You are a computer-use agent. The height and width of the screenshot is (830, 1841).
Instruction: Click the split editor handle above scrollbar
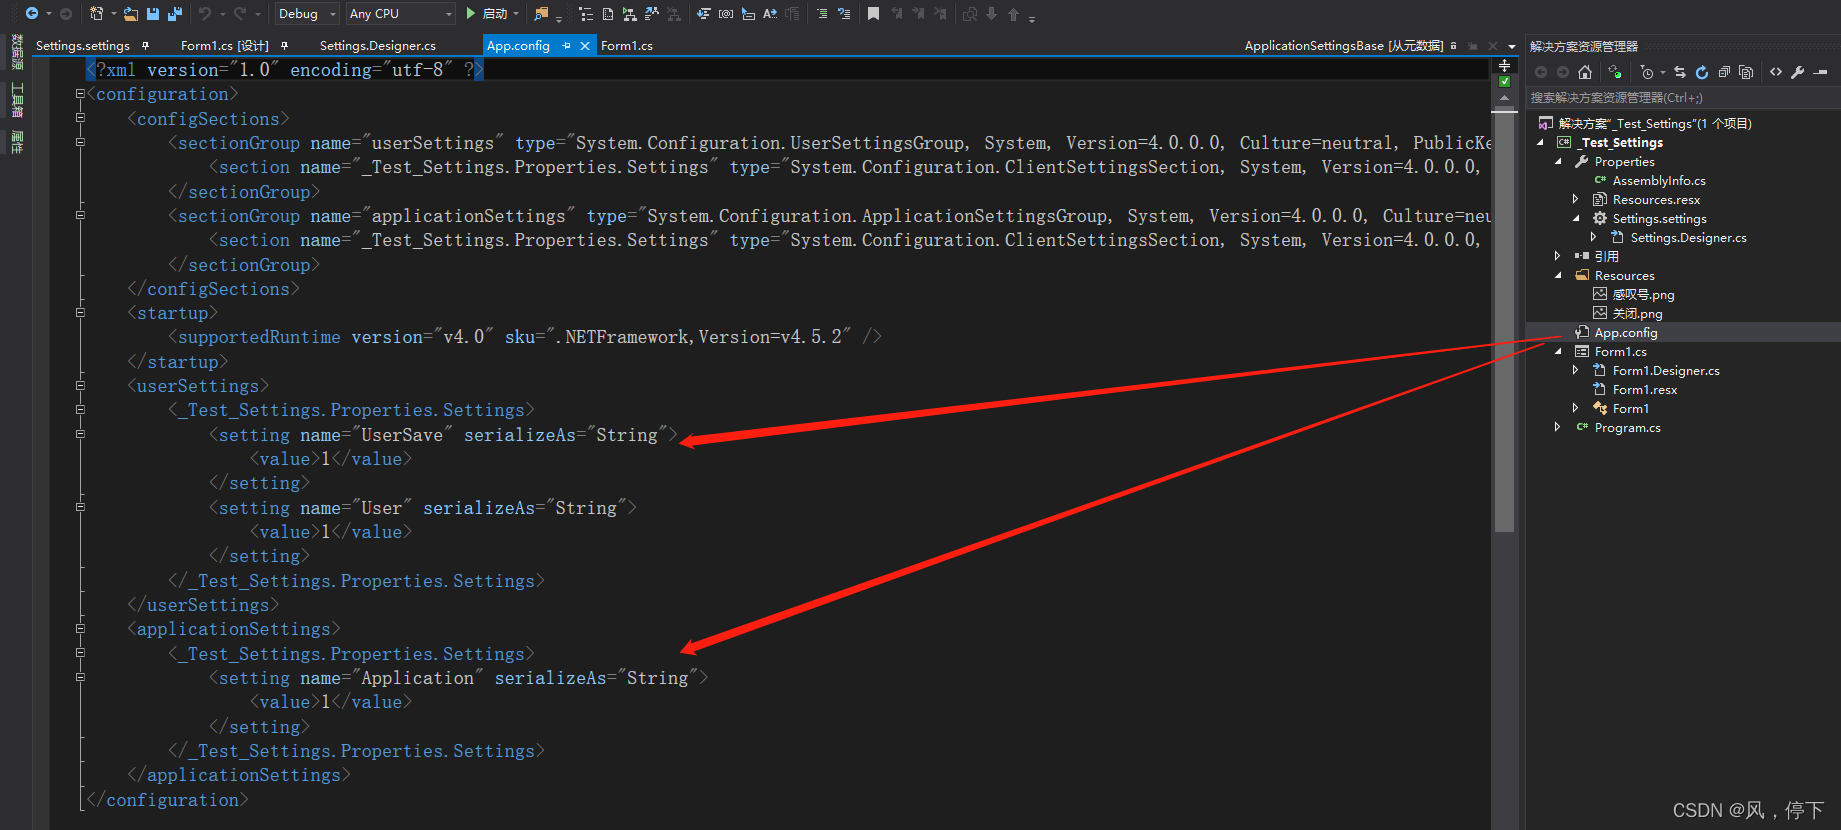(1504, 66)
